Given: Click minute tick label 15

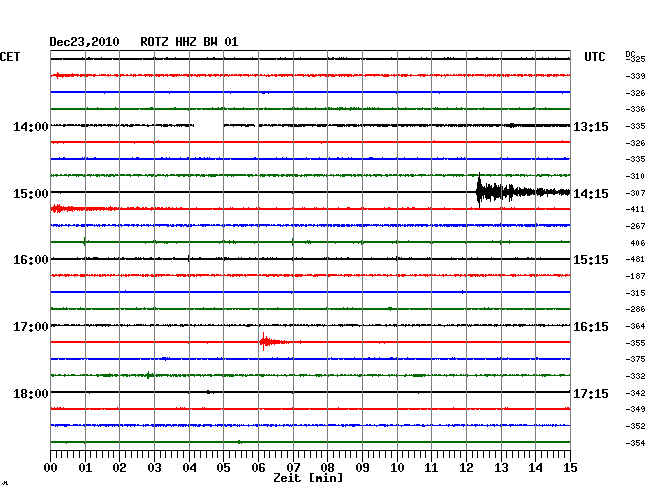Looking at the screenshot, I should (570, 468).
